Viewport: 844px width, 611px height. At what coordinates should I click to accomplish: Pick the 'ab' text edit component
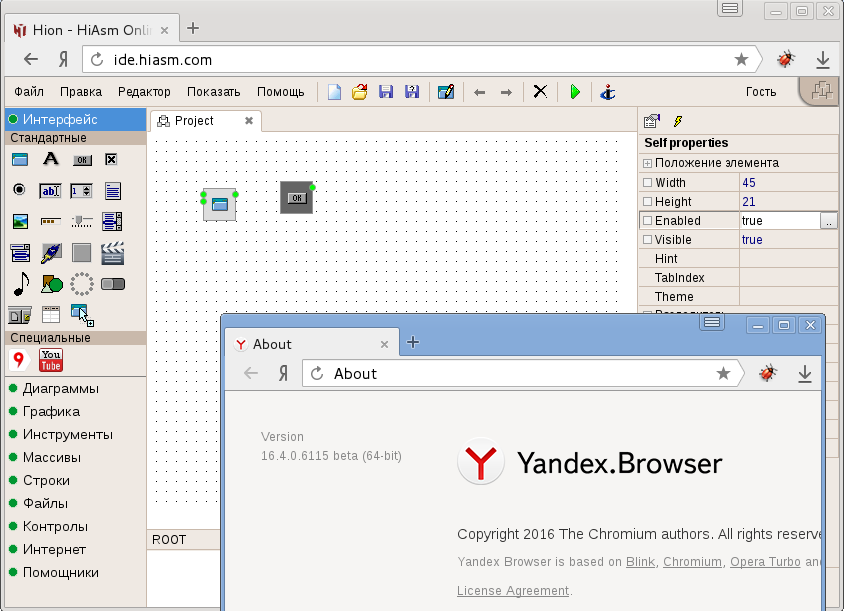(50, 191)
